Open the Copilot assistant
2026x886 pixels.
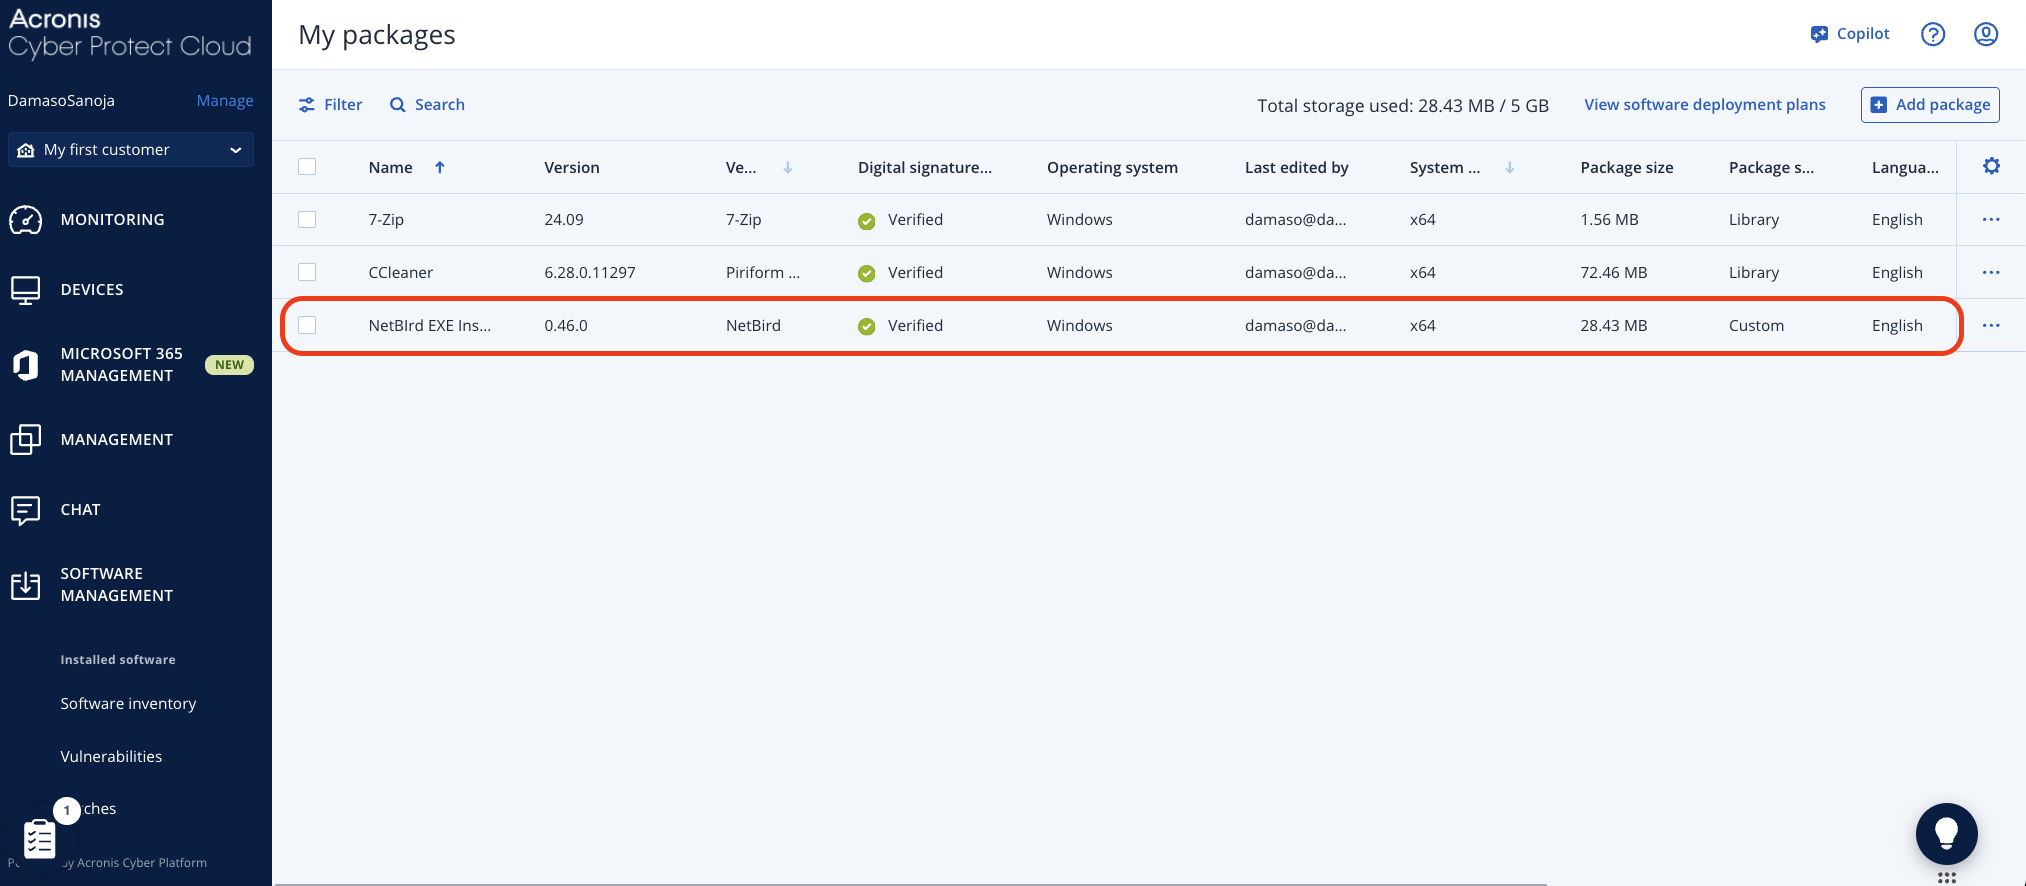[x=1849, y=34]
